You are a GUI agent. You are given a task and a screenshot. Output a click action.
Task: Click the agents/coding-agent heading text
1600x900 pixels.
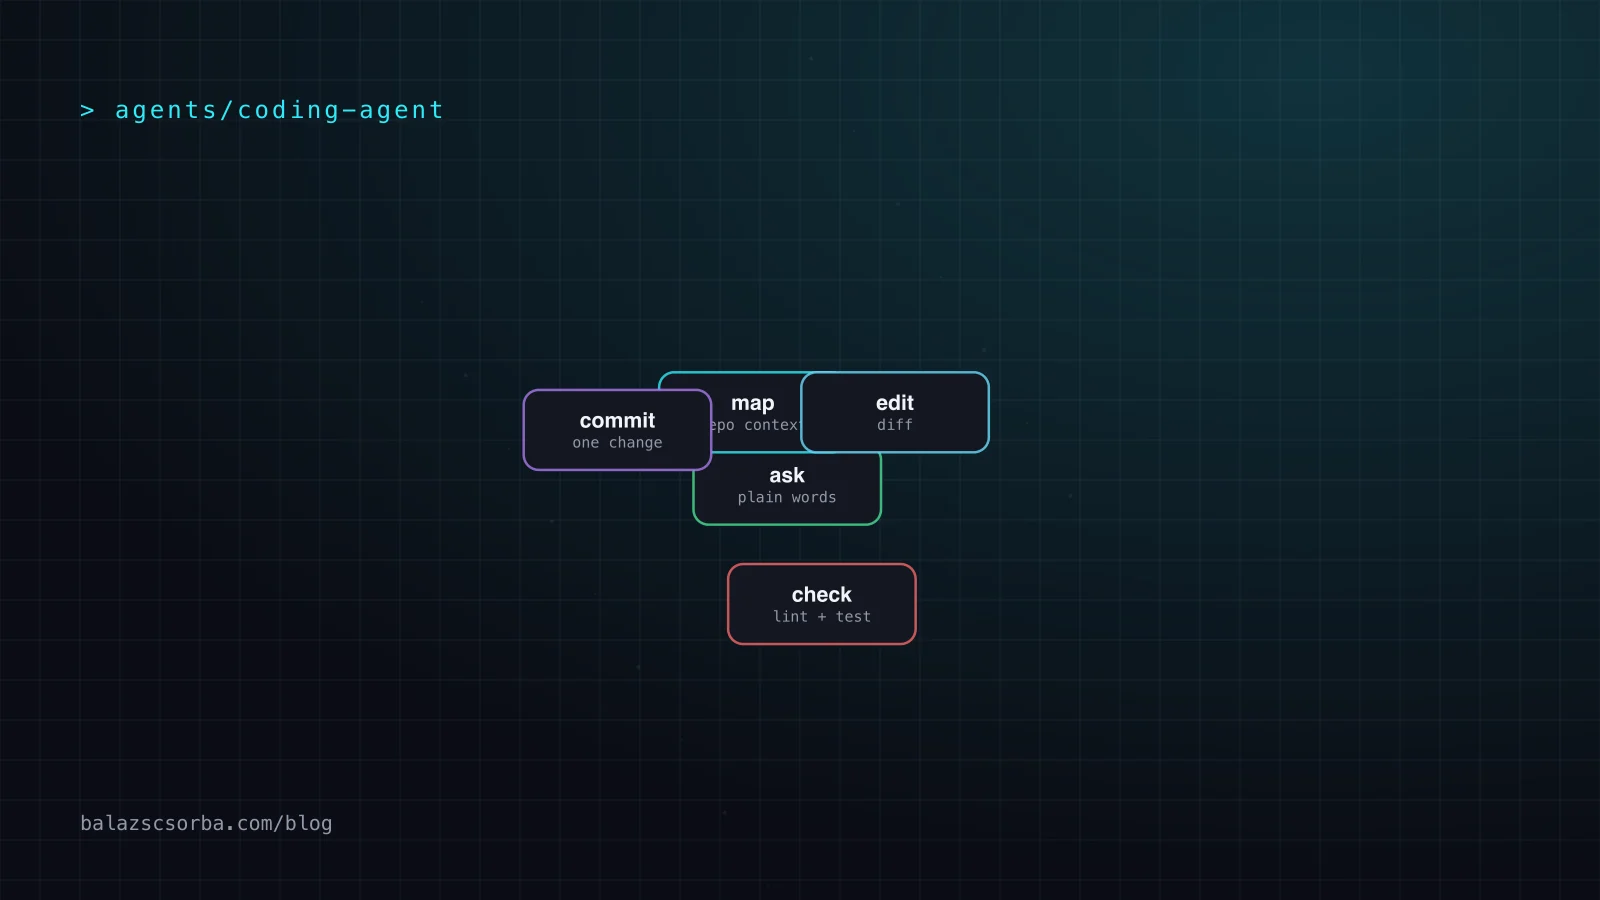[x=279, y=110]
